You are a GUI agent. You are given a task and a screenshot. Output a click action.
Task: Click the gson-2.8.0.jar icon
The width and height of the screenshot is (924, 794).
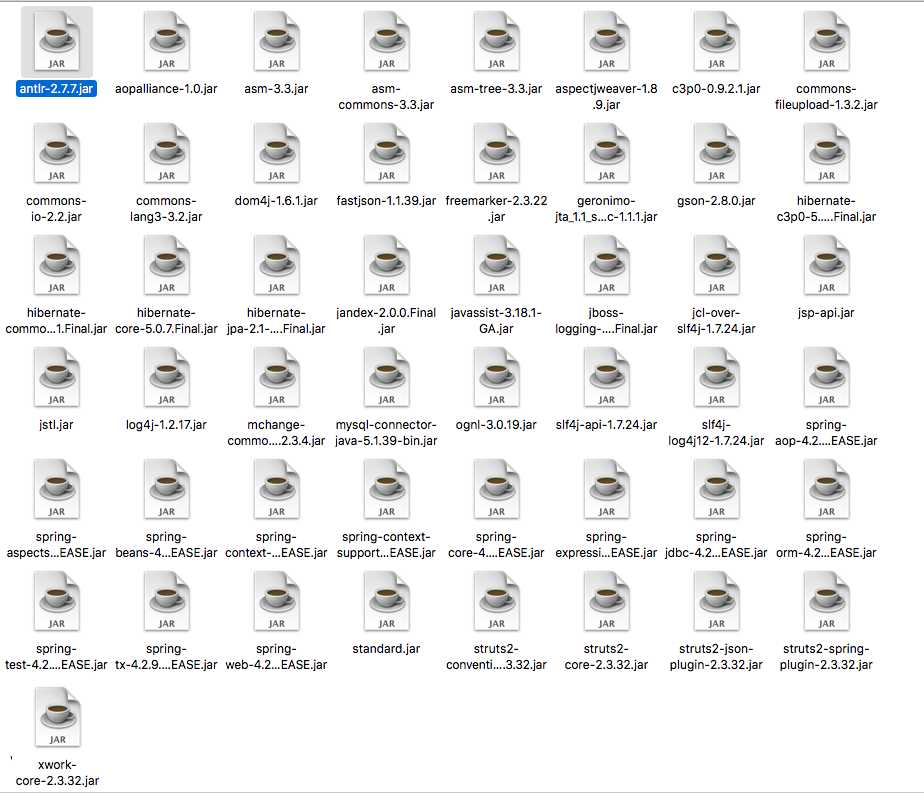click(x=717, y=154)
